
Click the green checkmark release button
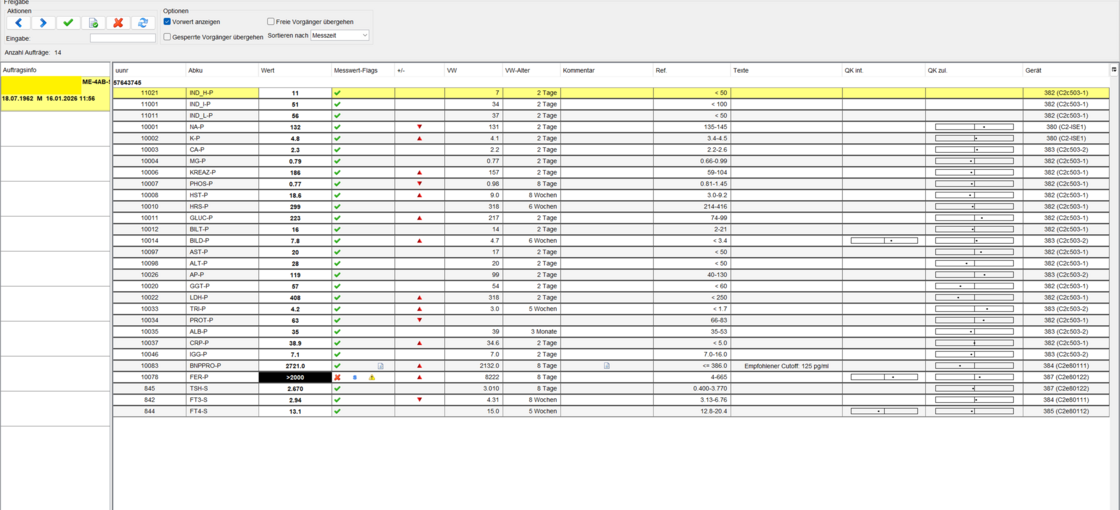[x=68, y=22]
